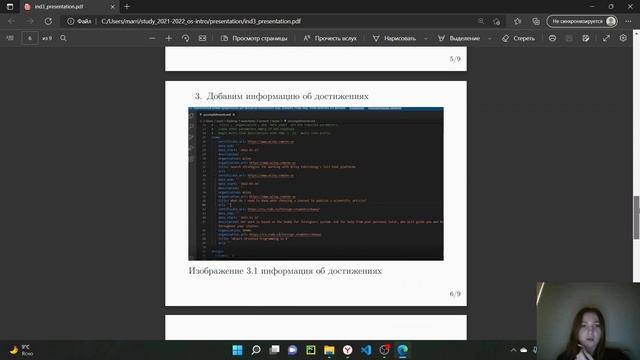Screen dimensions: 640x360
Task: Open the weather widget on taskbar
Action: (21, 350)
